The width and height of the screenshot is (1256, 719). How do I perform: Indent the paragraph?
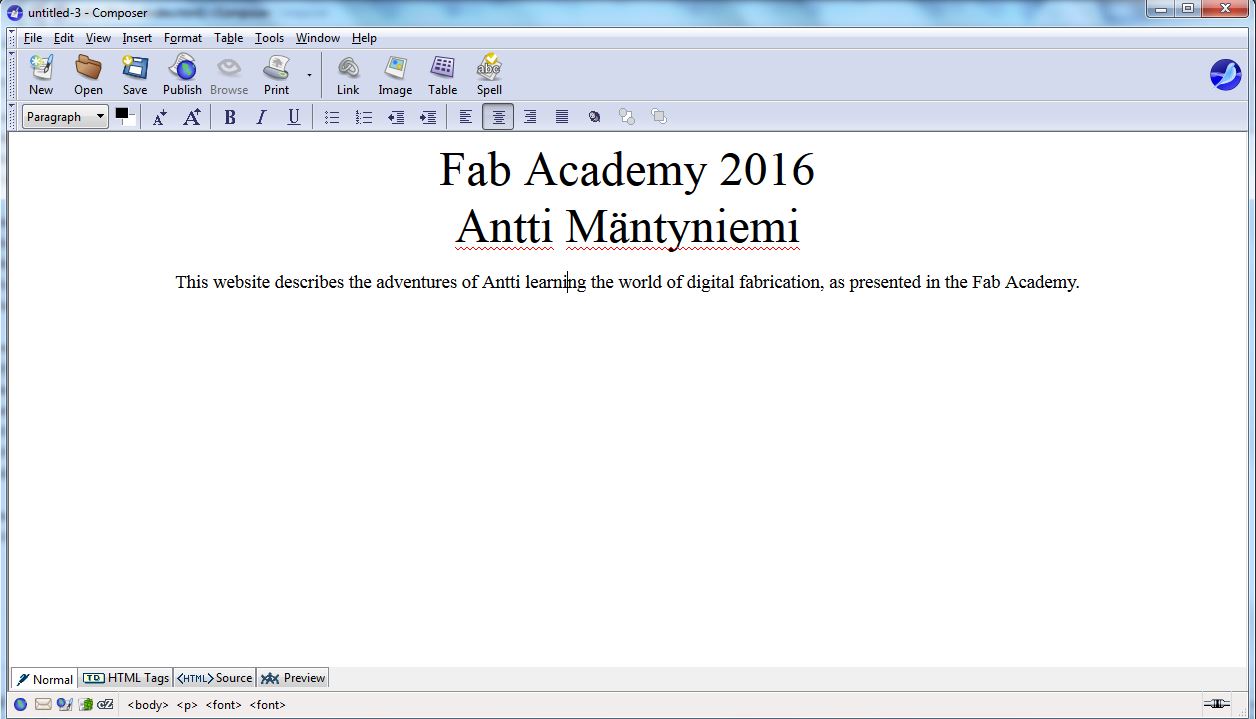428,117
